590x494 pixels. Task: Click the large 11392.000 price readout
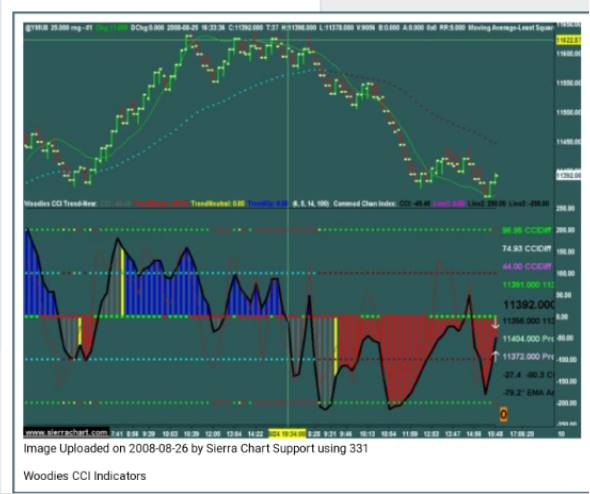[x=529, y=304]
